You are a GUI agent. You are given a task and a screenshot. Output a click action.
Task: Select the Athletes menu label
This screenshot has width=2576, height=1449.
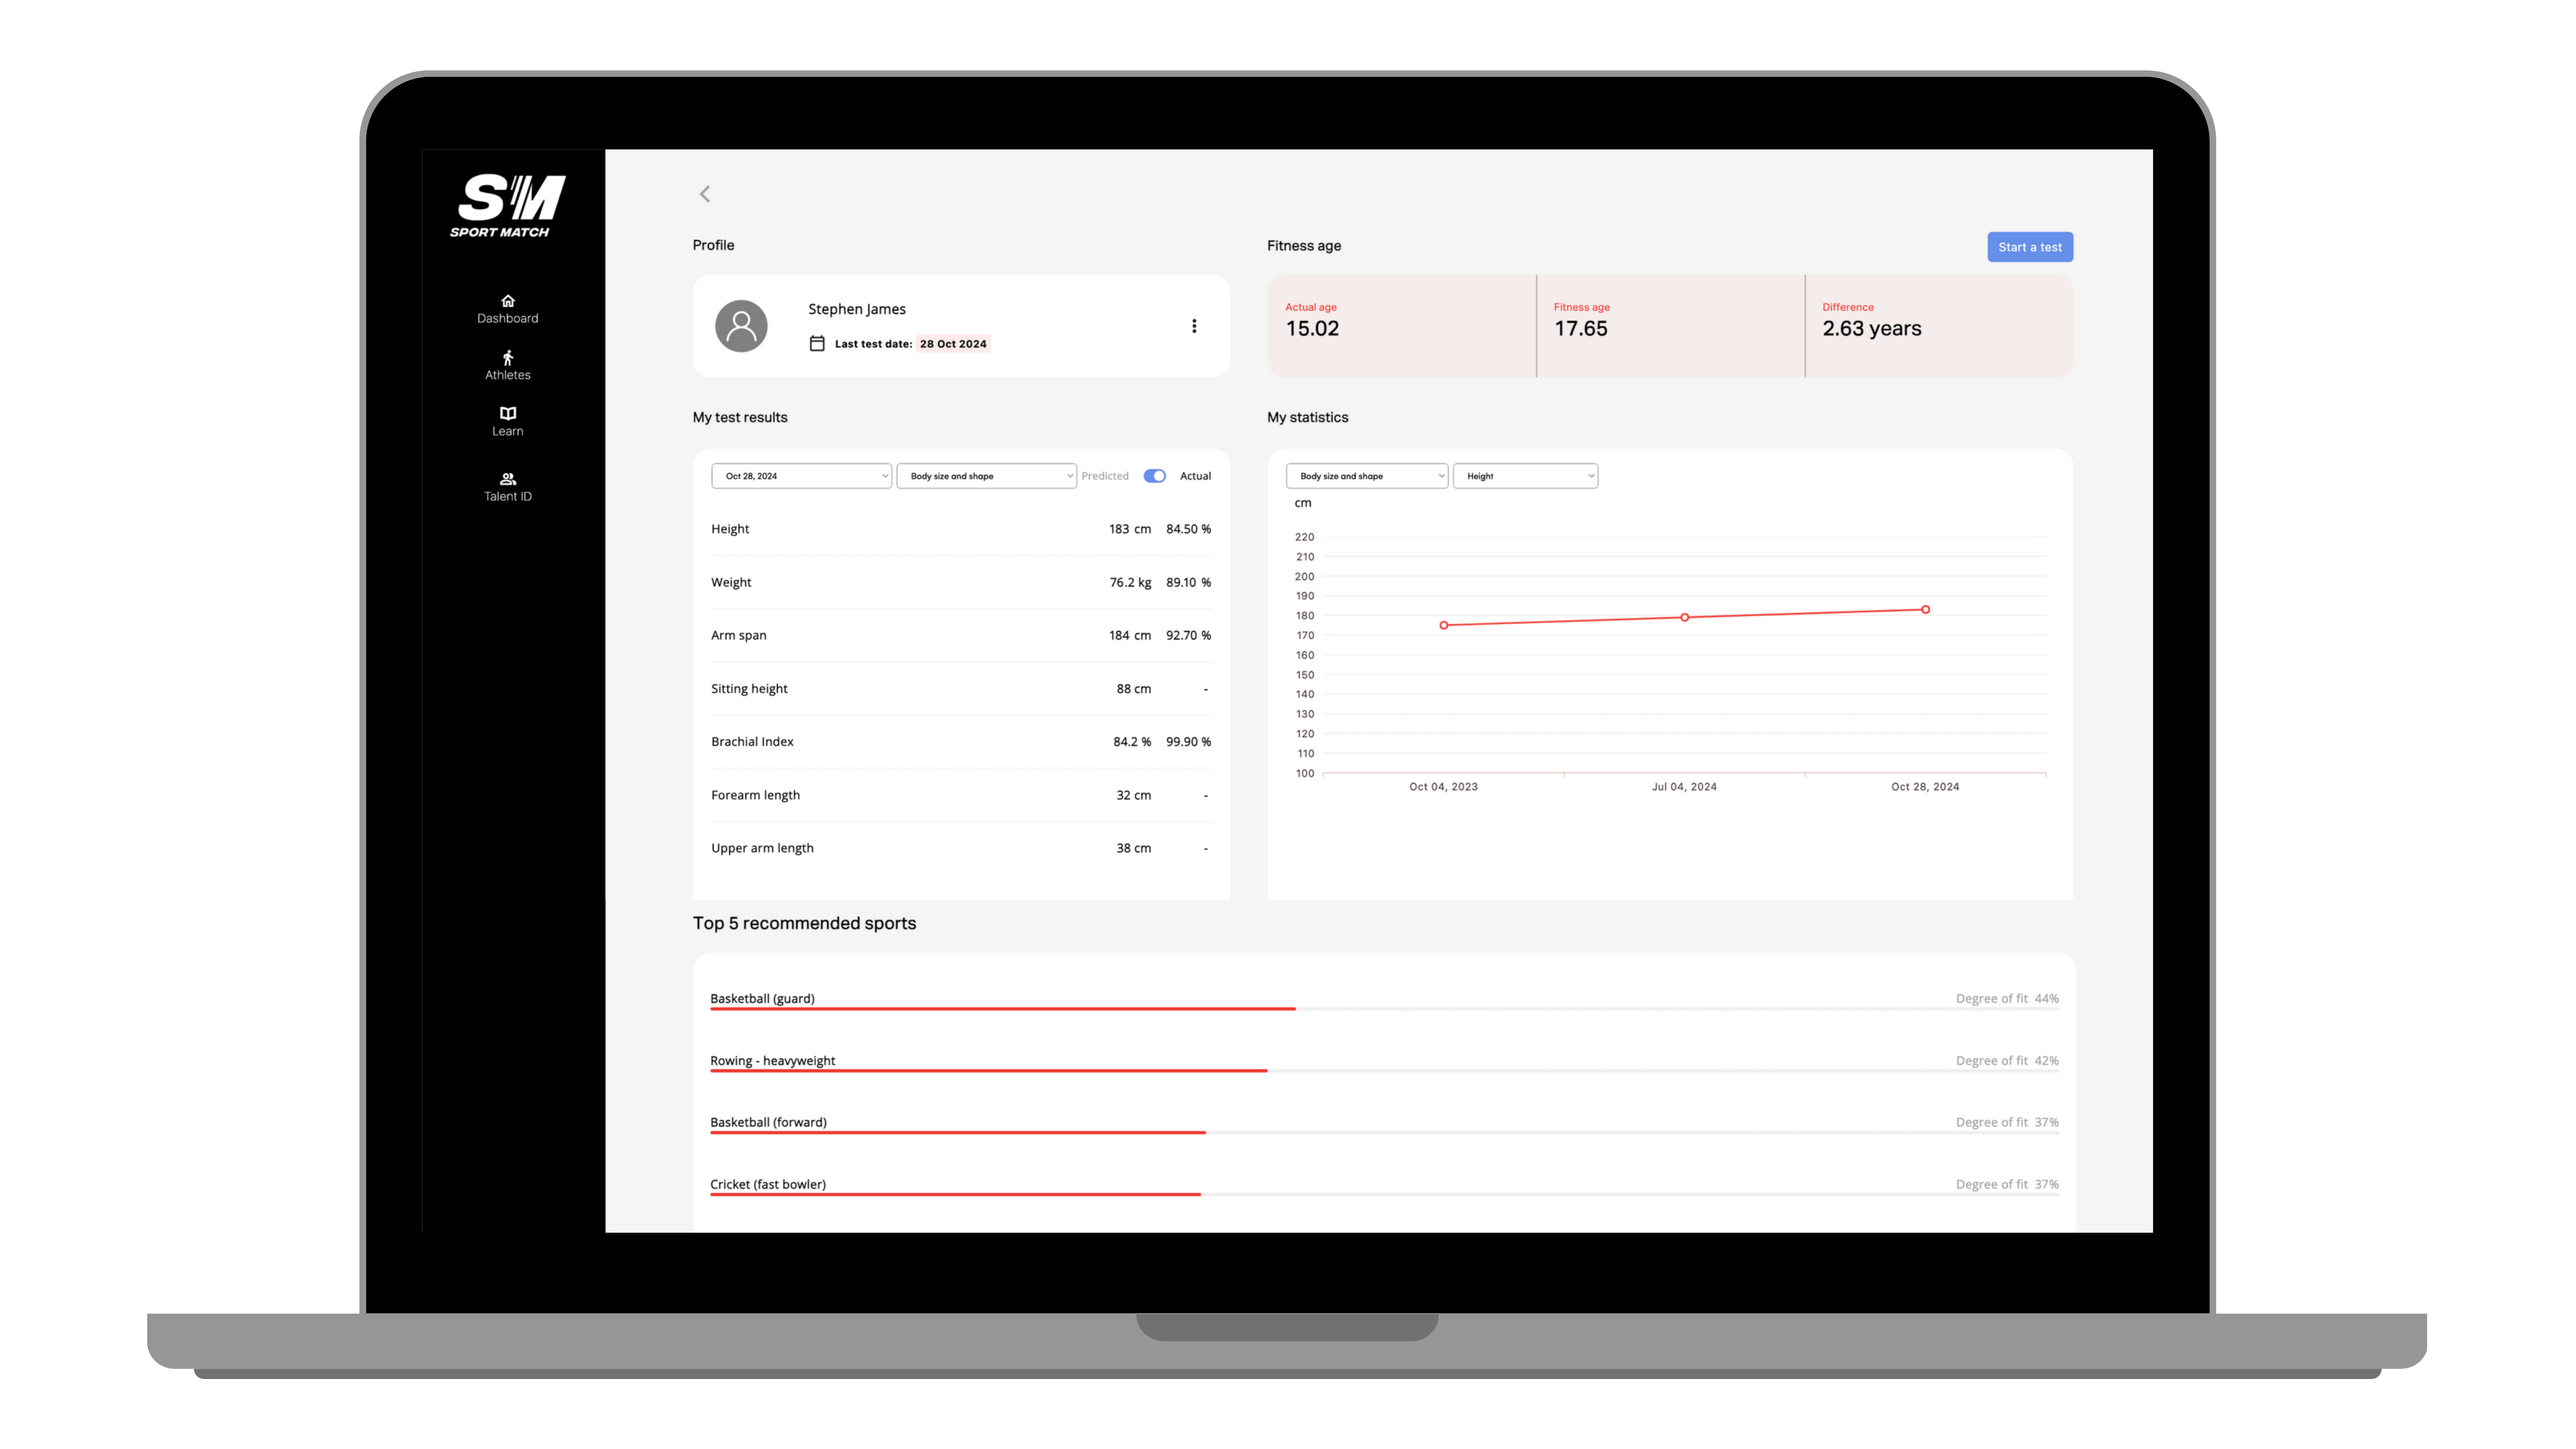[x=508, y=375]
